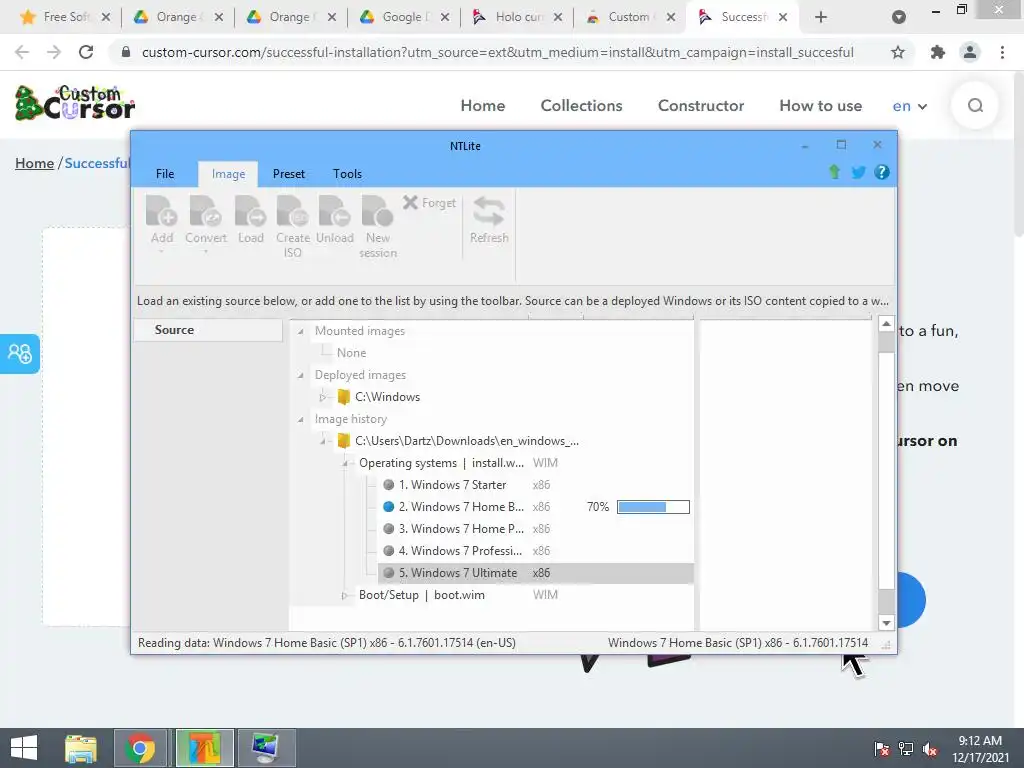Open the Collections link on Custom Cursor
The image size is (1024, 768).
[x=581, y=105]
